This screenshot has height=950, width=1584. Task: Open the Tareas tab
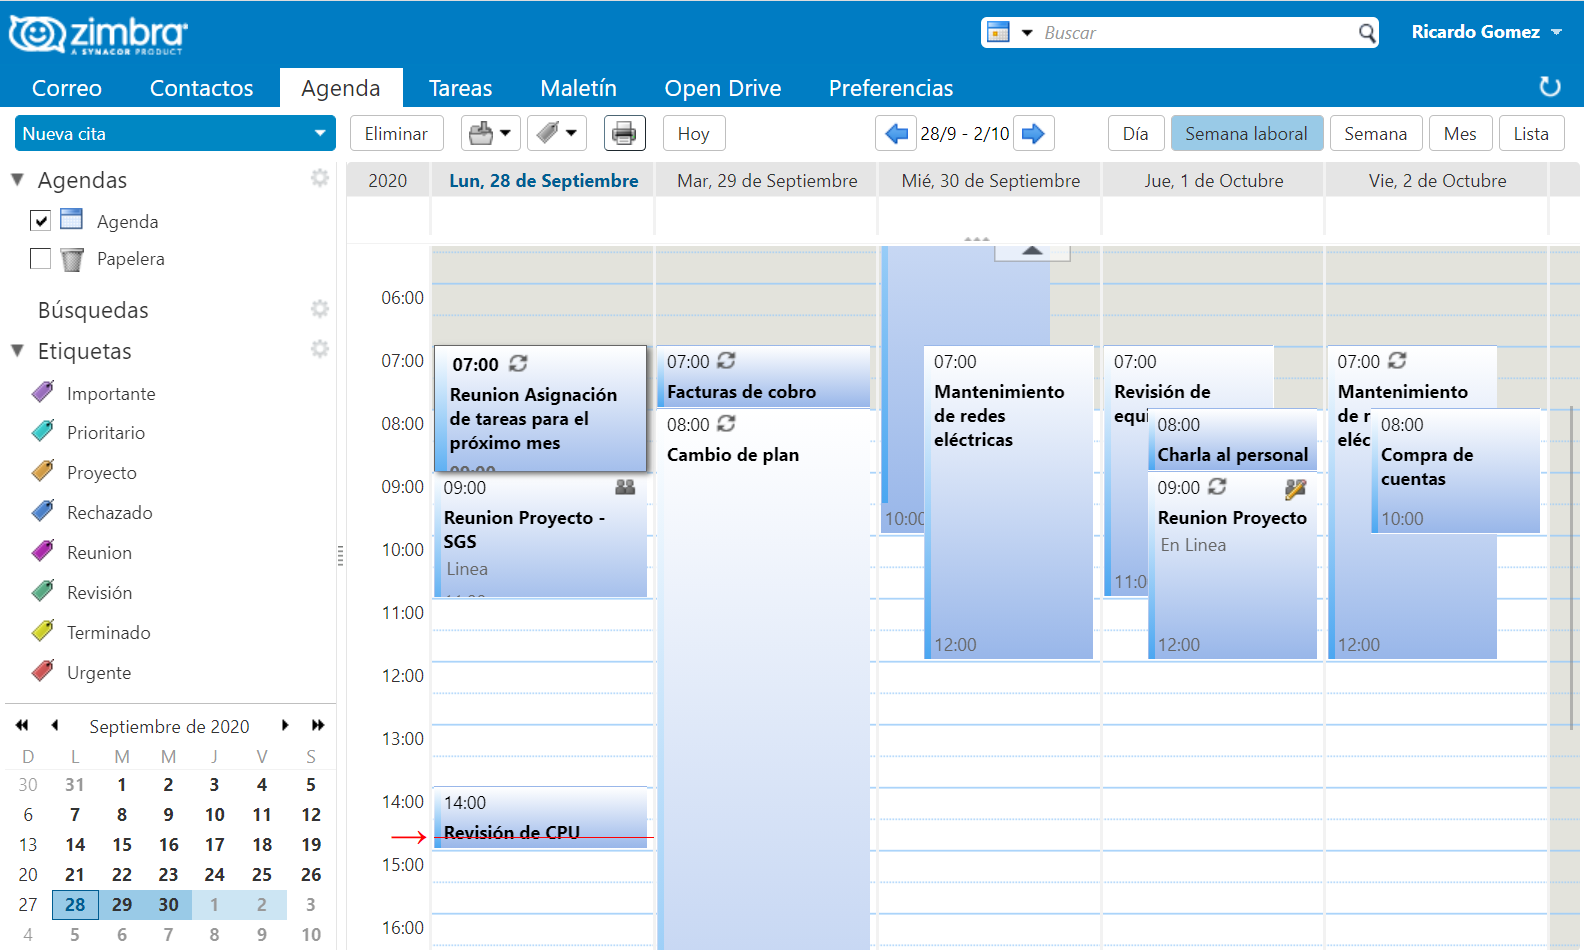(460, 88)
